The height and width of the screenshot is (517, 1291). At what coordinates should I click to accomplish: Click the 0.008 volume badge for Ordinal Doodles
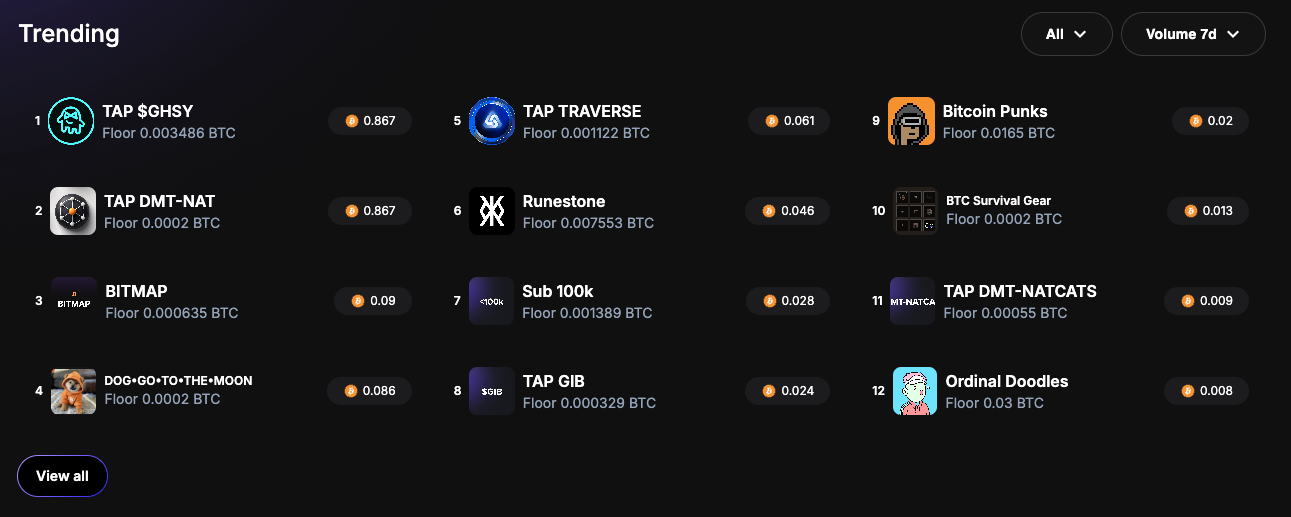pos(1207,391)
